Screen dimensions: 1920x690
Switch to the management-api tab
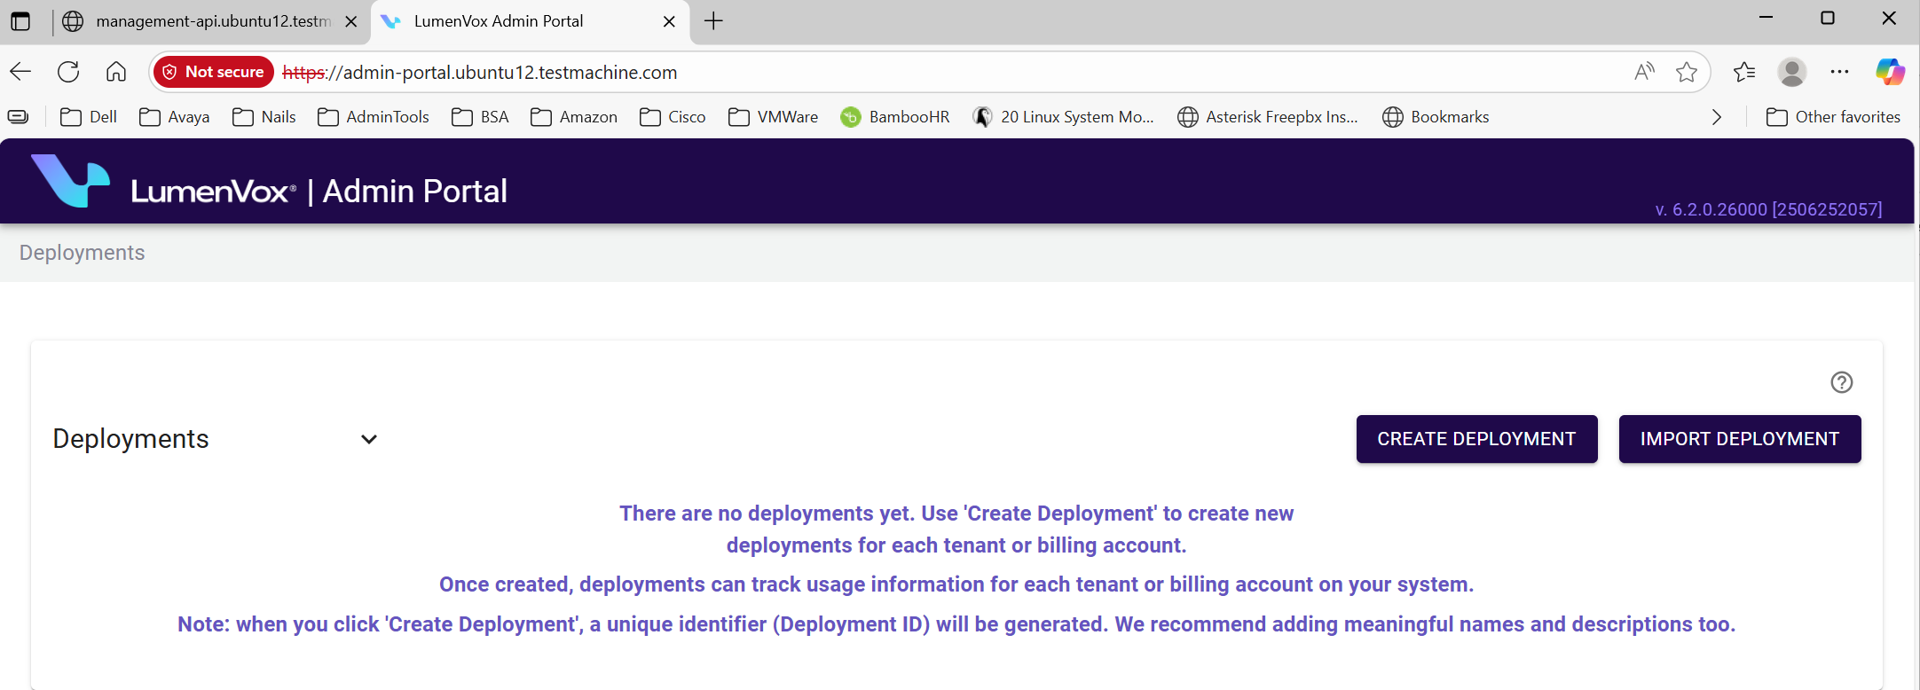(212, 21)
